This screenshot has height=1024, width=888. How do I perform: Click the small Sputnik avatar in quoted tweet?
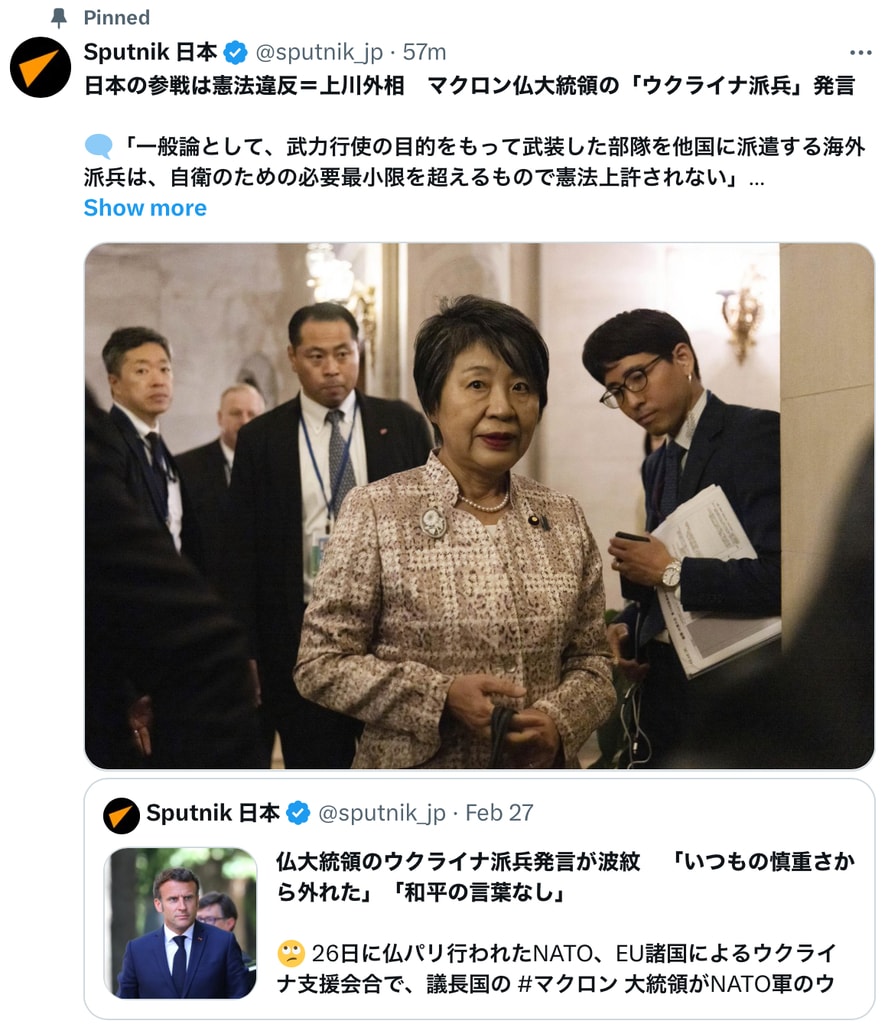pos(121,816)
